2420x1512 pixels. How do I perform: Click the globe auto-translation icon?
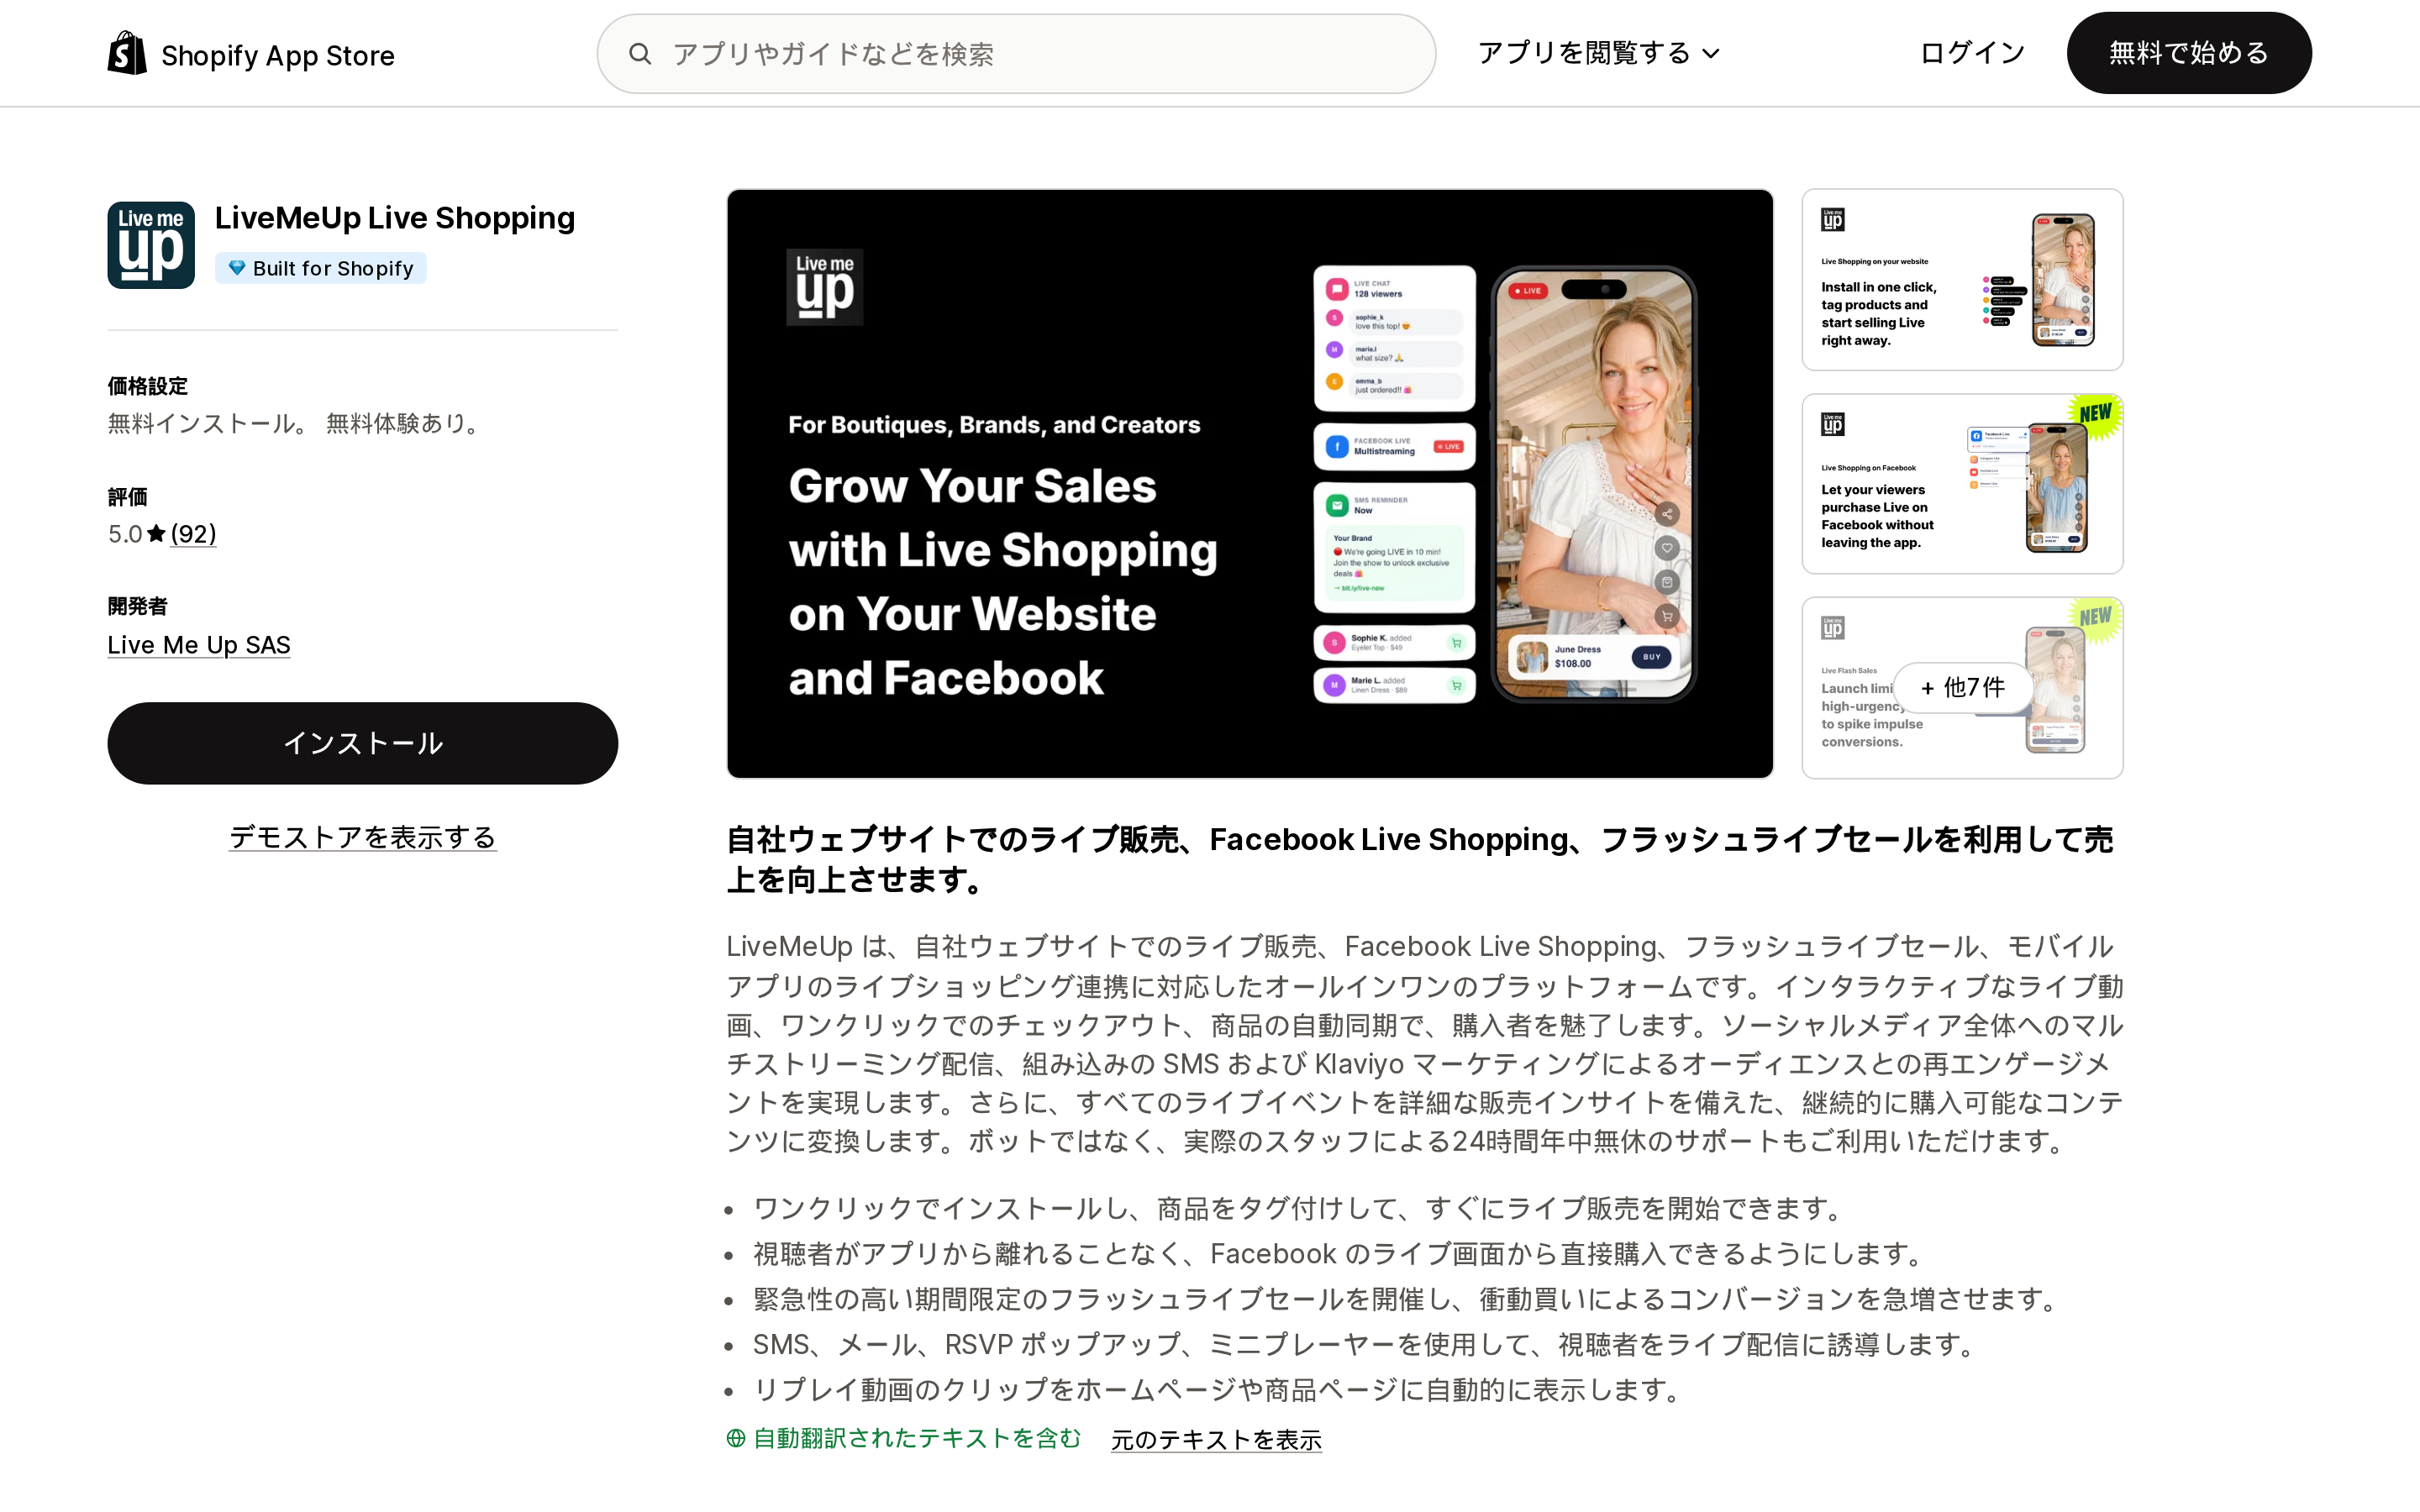[736, 1438]
